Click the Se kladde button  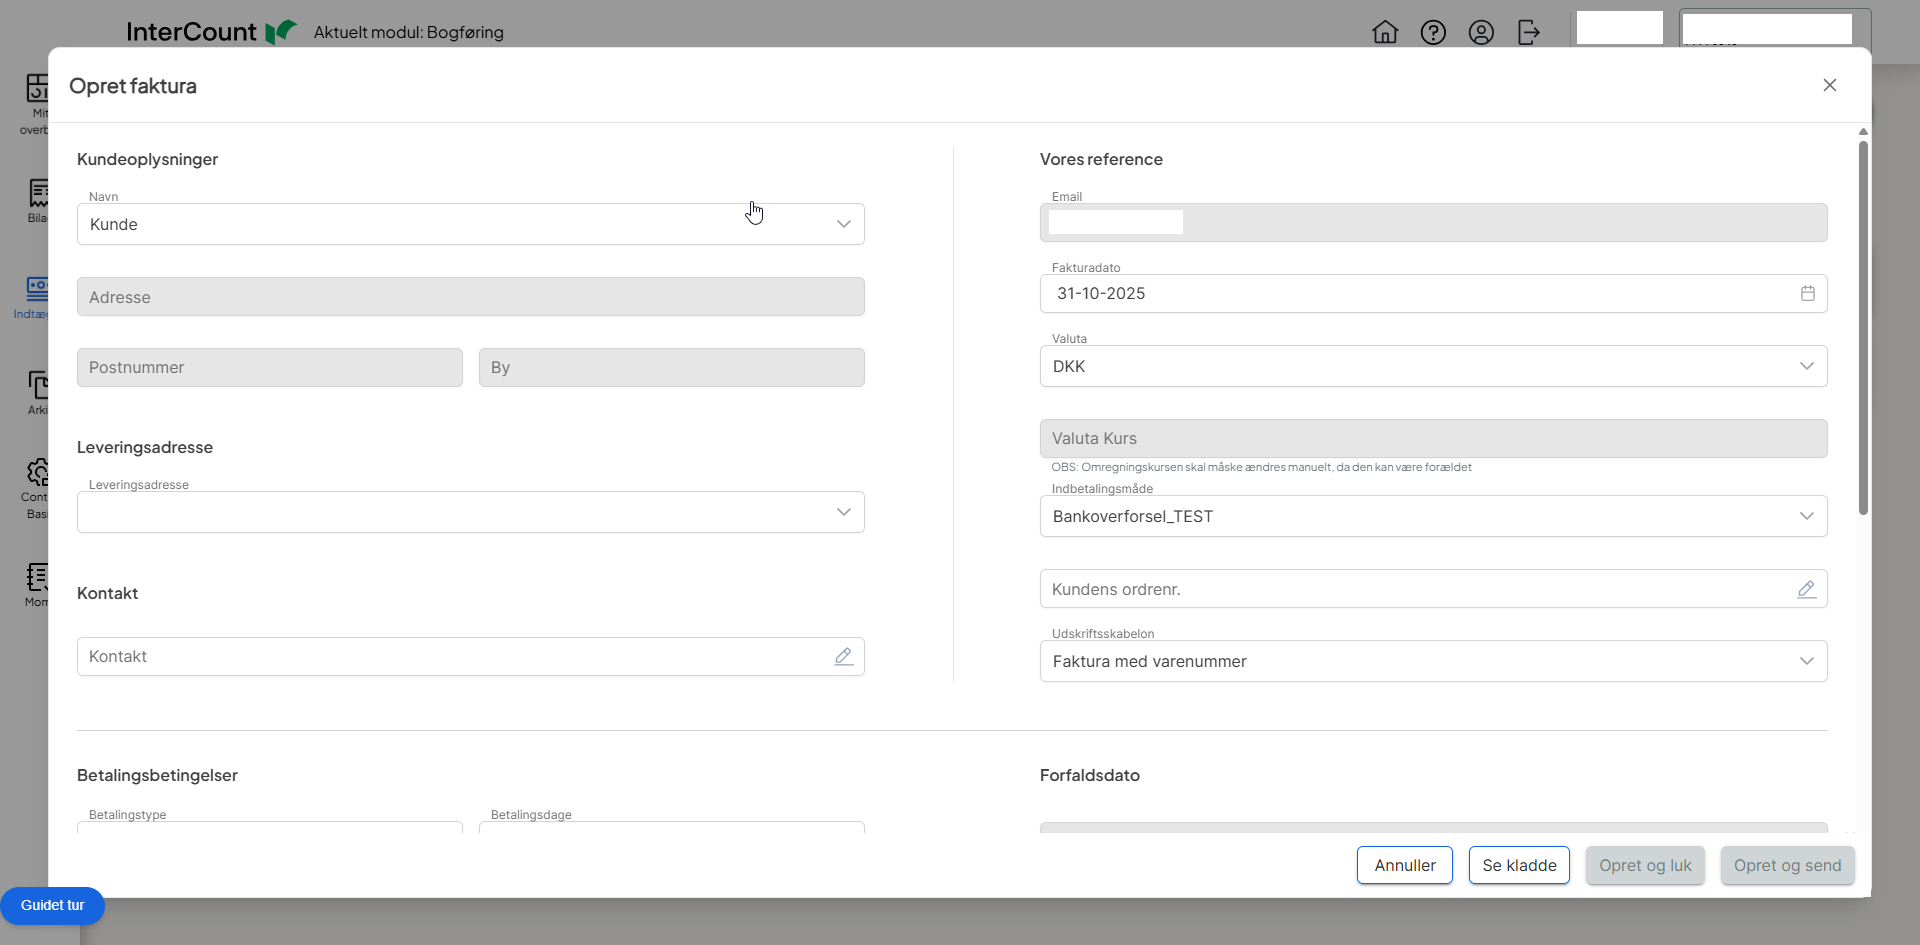(1519, 865)
